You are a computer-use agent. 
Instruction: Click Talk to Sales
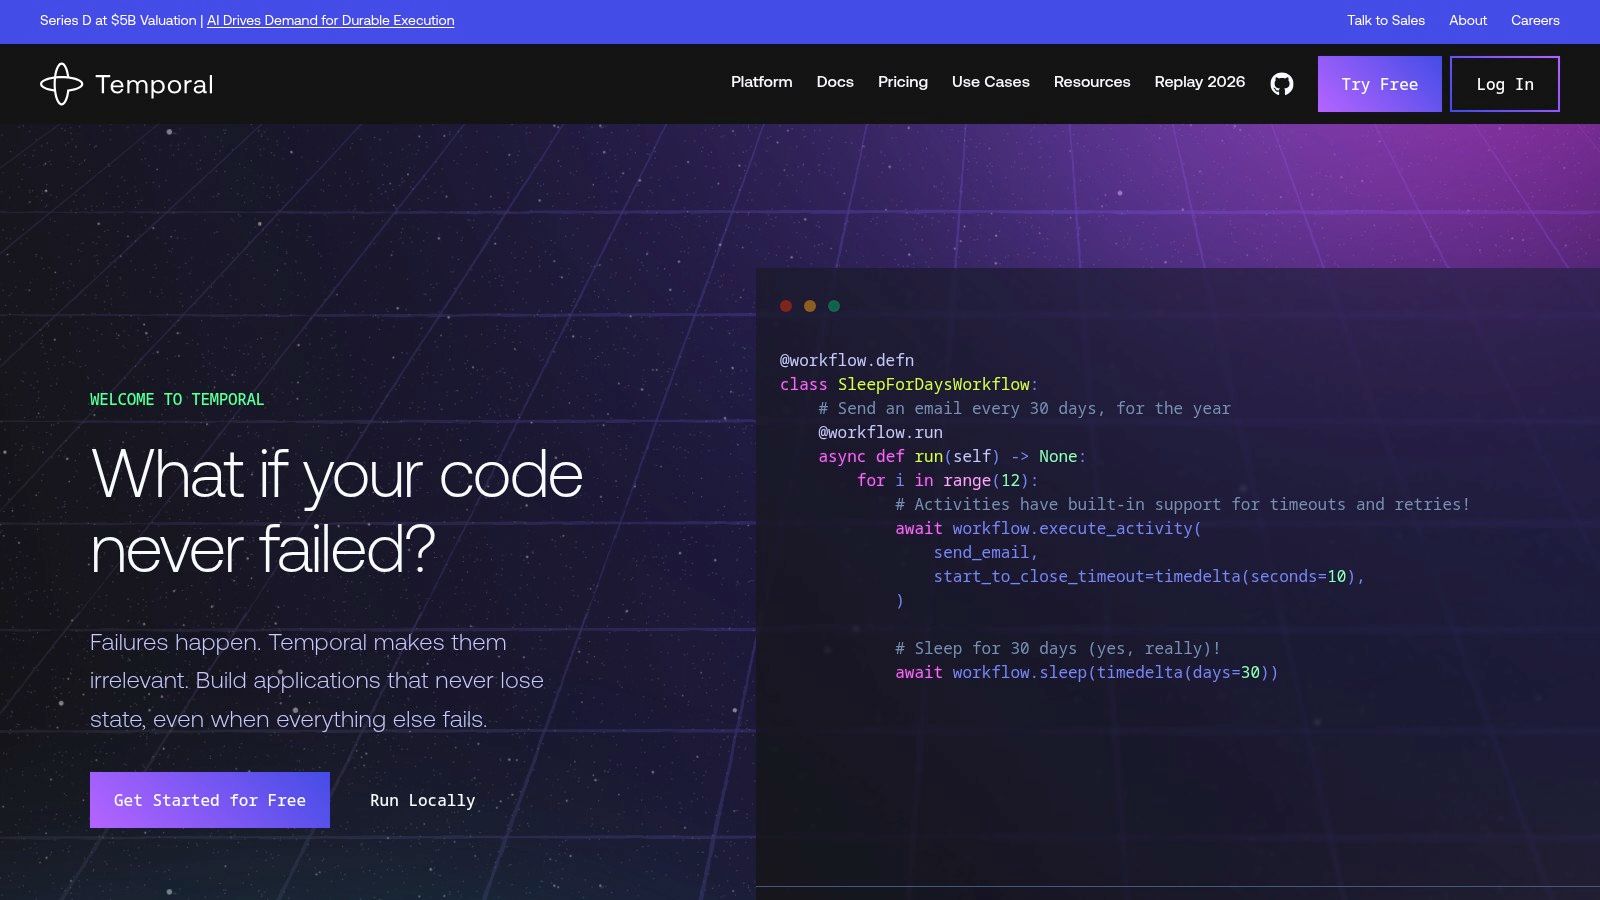(1386, 20)
